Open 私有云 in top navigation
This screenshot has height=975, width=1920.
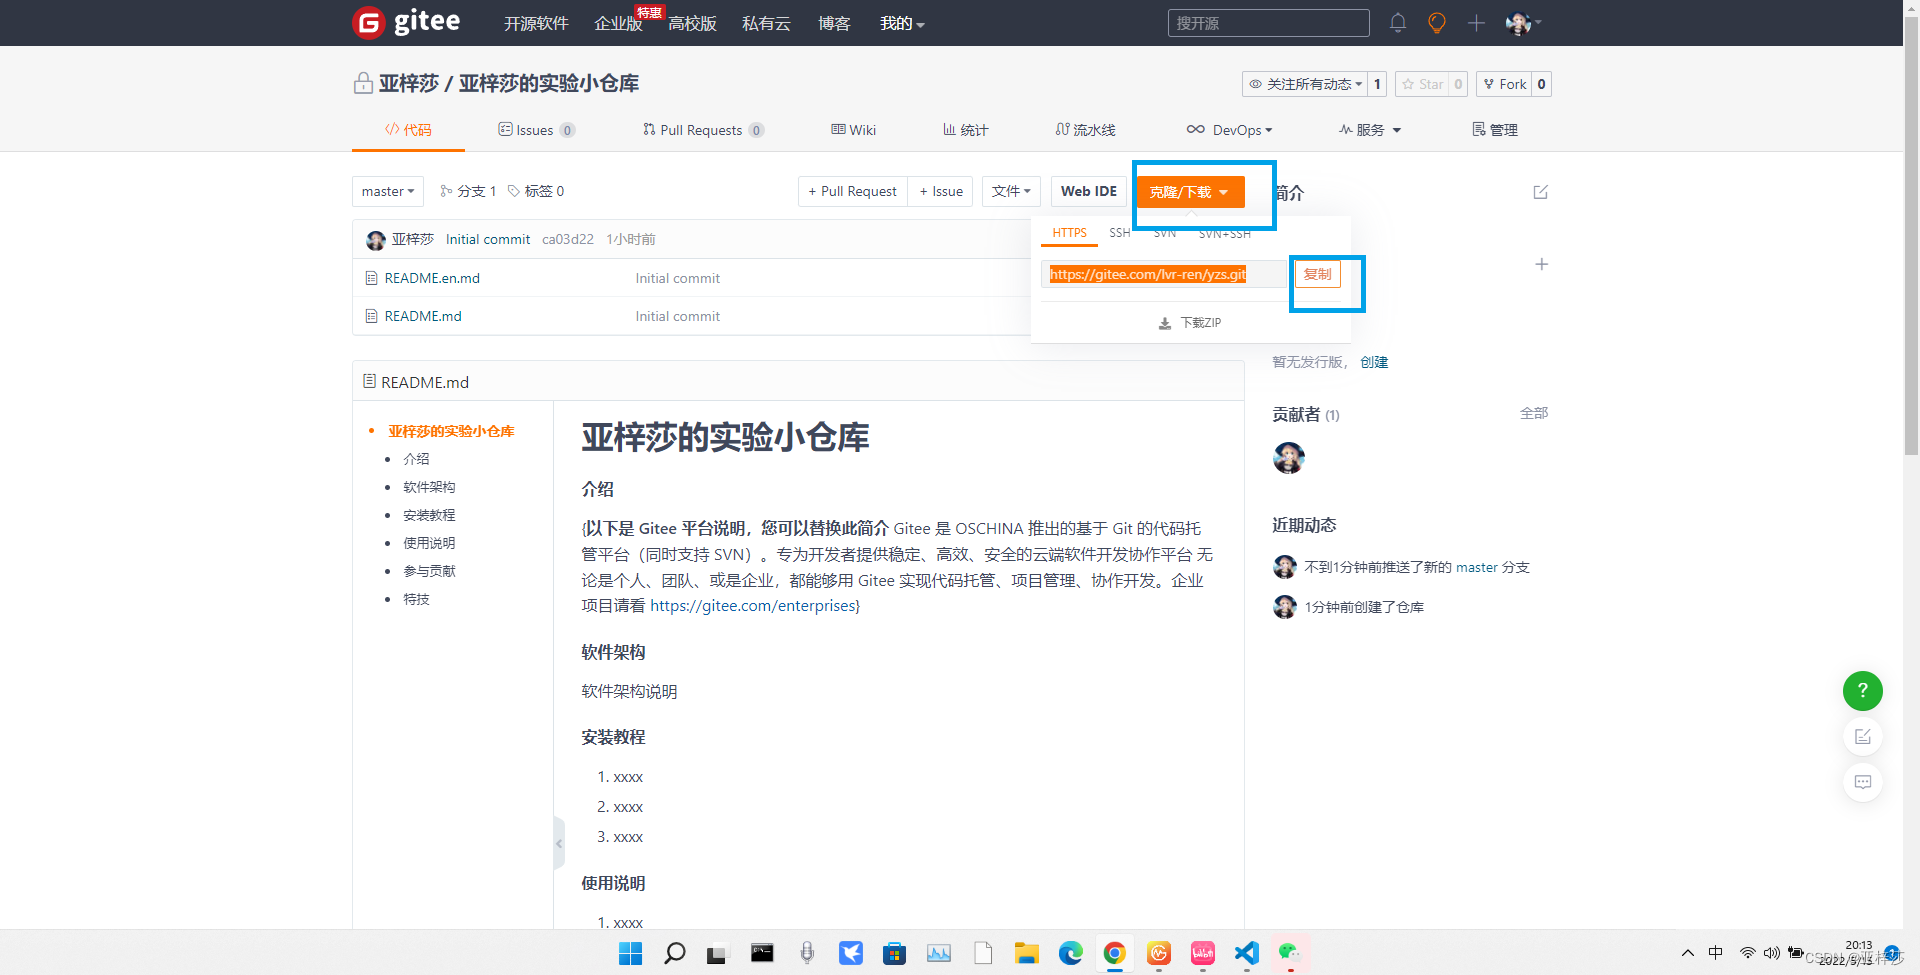click(766, 23)
